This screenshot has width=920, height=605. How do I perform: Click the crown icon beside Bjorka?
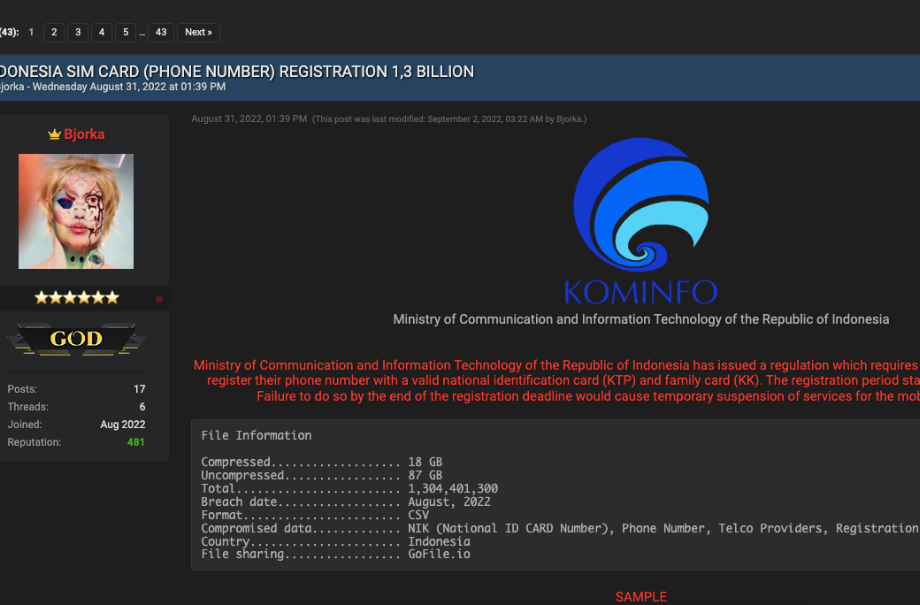55,134
